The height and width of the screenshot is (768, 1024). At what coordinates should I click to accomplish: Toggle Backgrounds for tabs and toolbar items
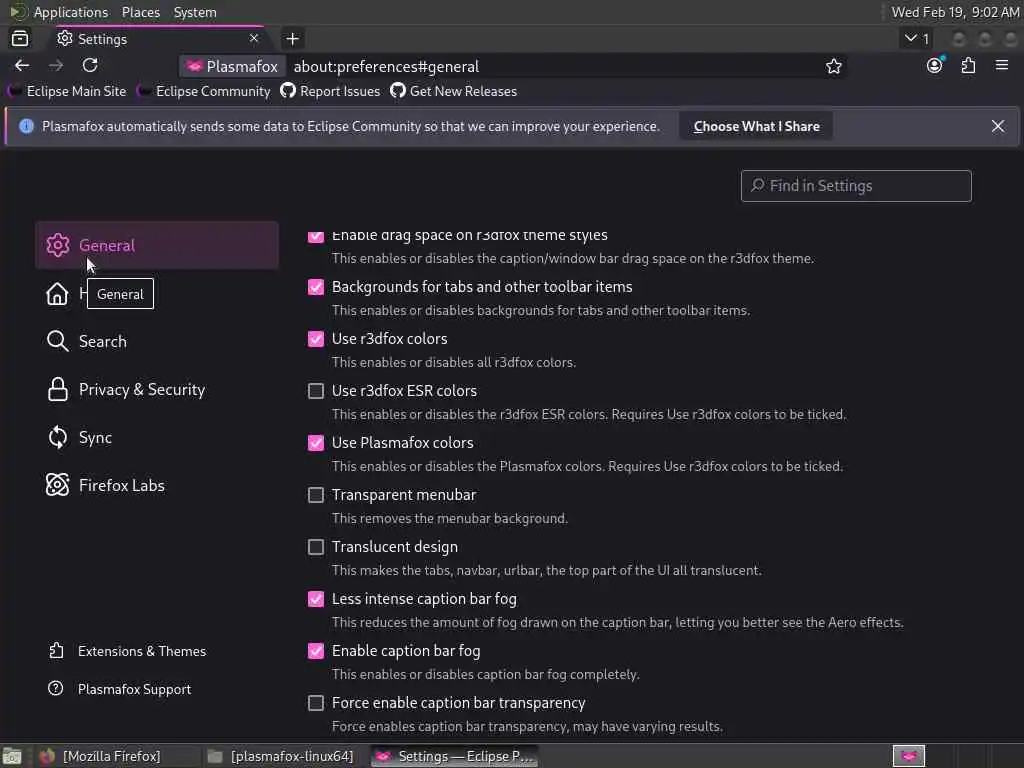tap(315, 287)
